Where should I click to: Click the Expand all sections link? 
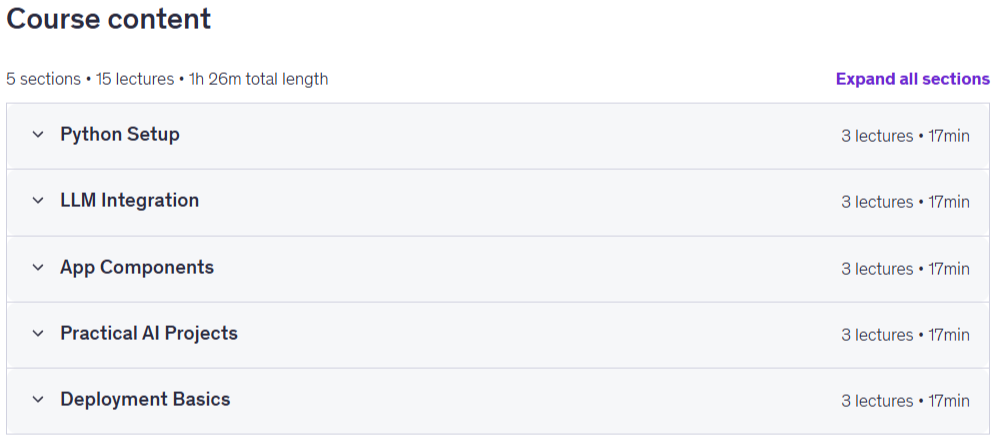point(913,79)
